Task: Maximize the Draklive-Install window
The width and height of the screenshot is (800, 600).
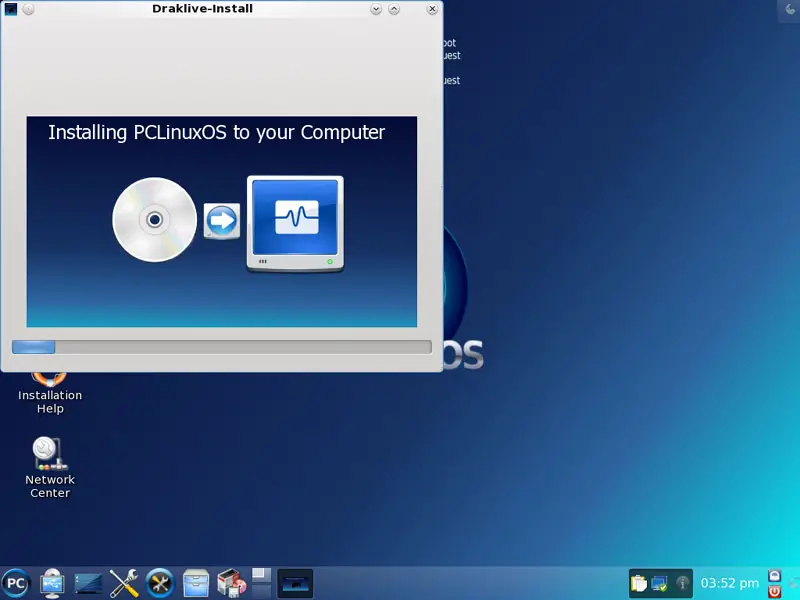Action: (x=394, y=9)
